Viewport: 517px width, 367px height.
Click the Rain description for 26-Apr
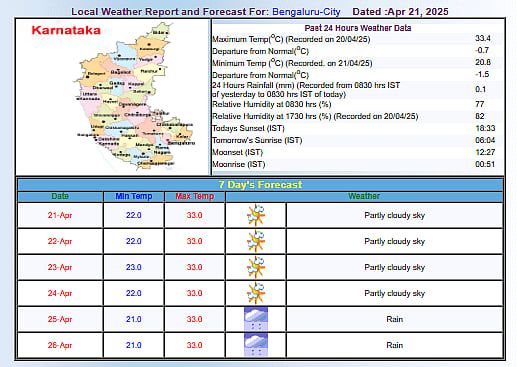point(395,345)
